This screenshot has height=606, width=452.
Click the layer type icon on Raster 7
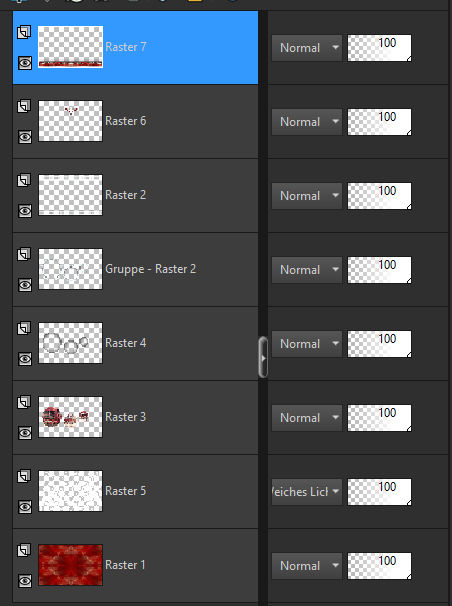(24, 32)
